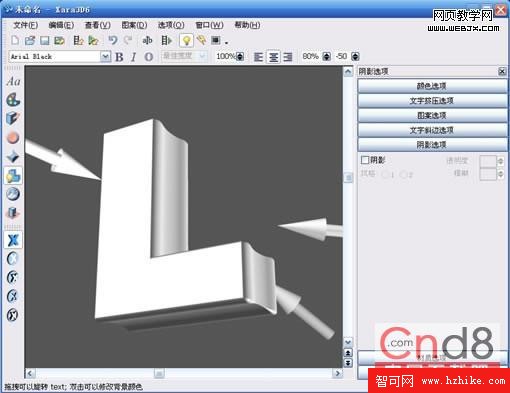510x393 pixels.
Task: Click the 图案选项 button
Action: point(432,115)
